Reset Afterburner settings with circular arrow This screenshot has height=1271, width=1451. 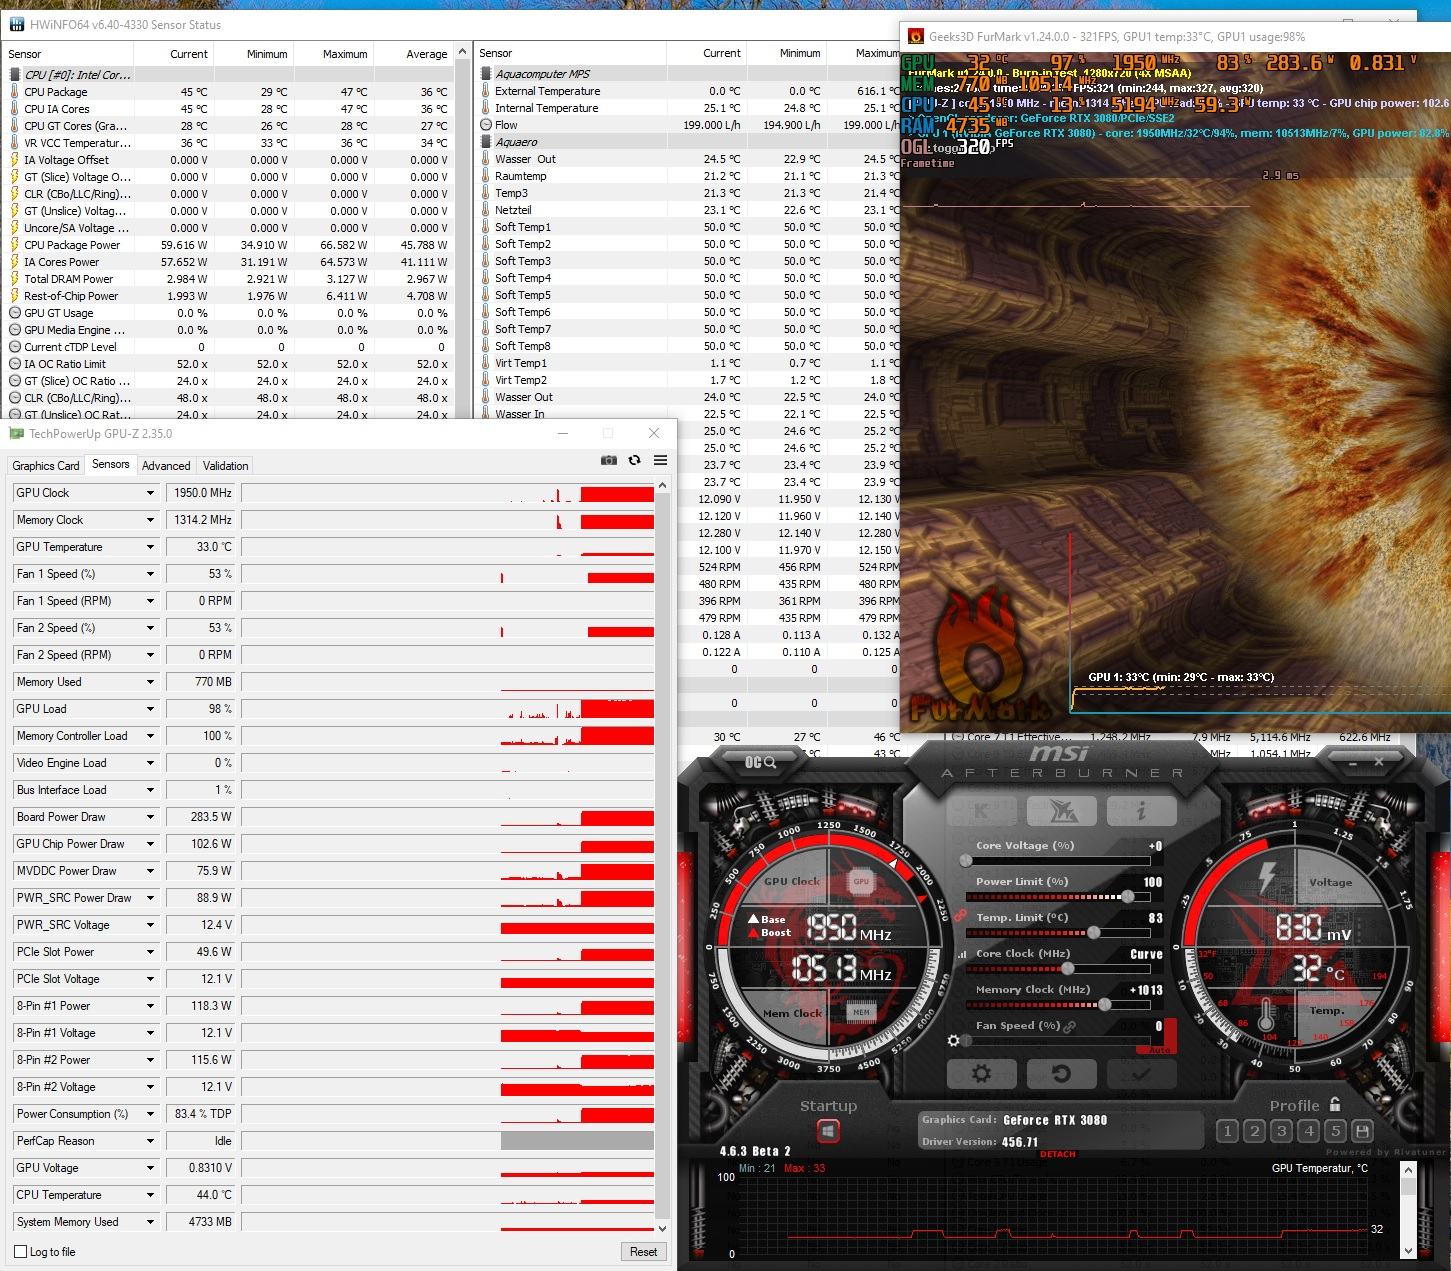coord(1061,1074)
